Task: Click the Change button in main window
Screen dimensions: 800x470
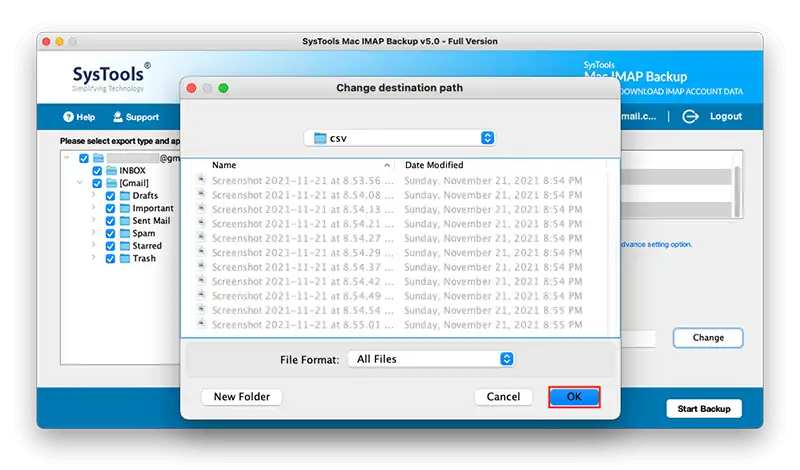Action: (x=708, y=338)
